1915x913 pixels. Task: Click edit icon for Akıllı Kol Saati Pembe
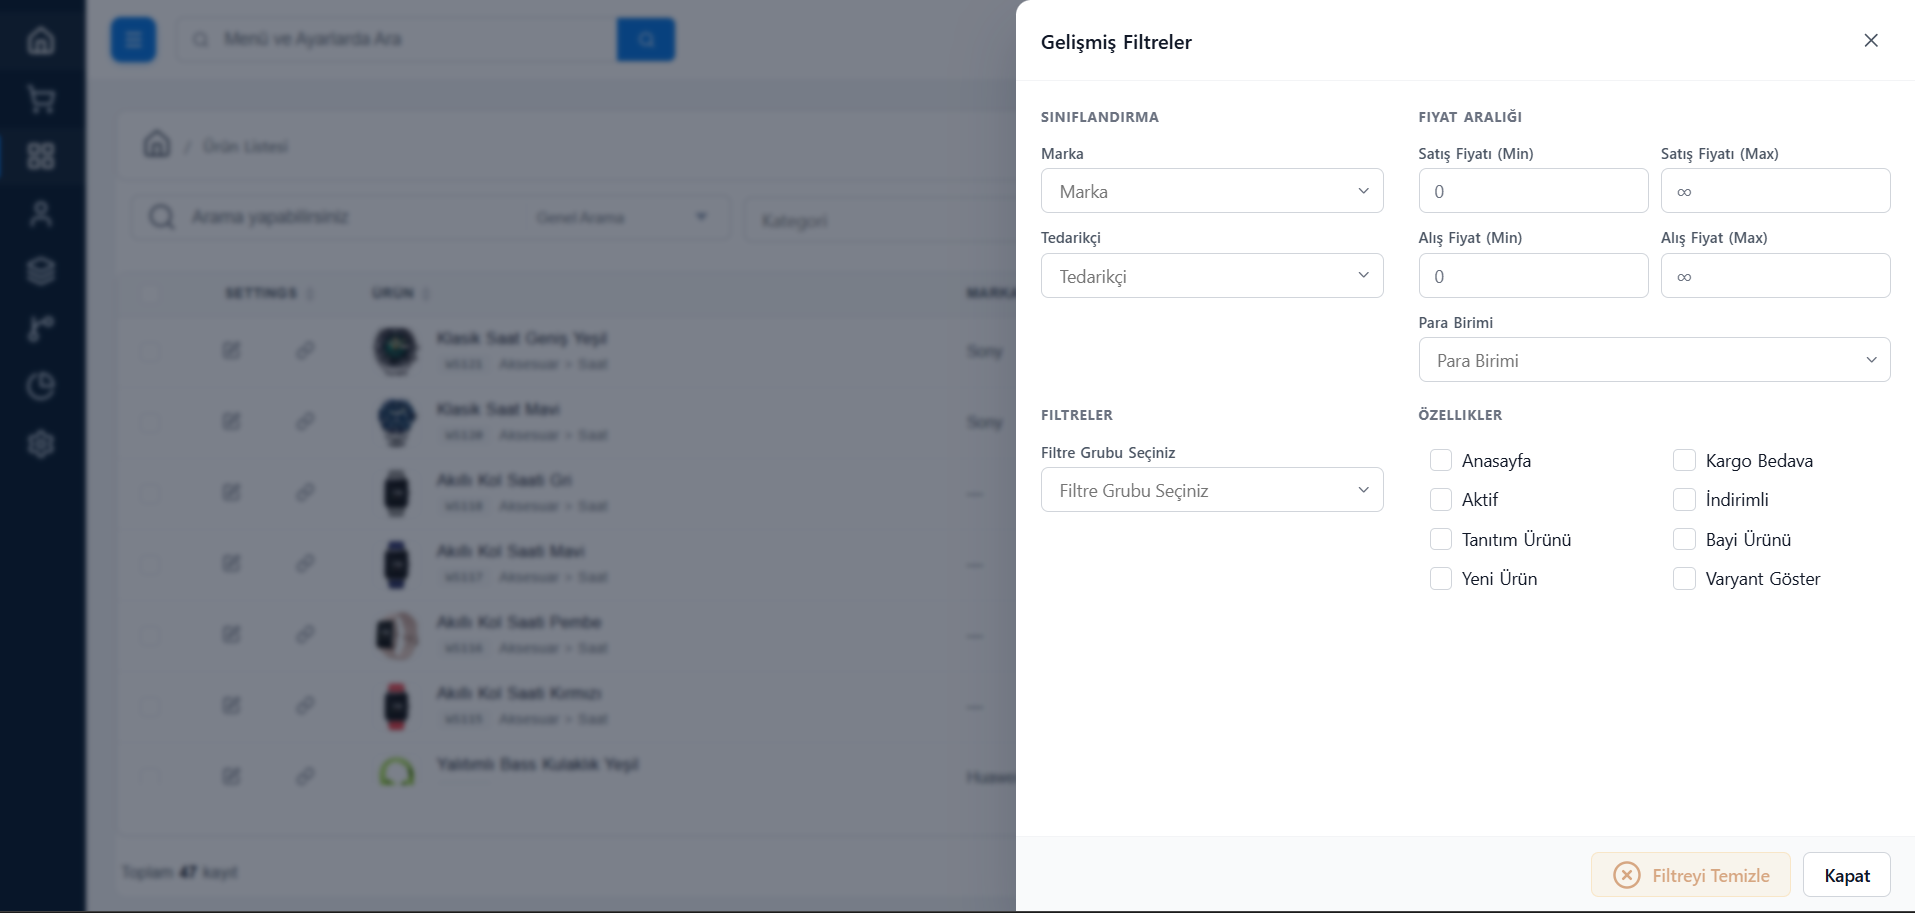click(x=231, y=634)
